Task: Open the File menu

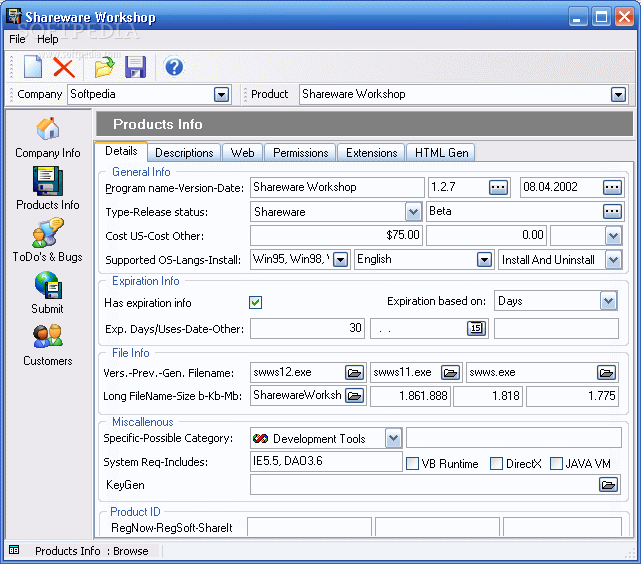Action: [17, 39]
